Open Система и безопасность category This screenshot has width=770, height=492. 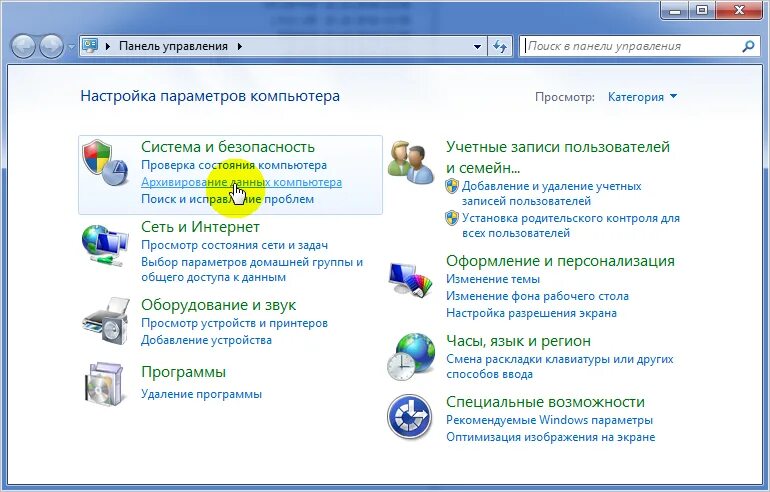point(228,146)
